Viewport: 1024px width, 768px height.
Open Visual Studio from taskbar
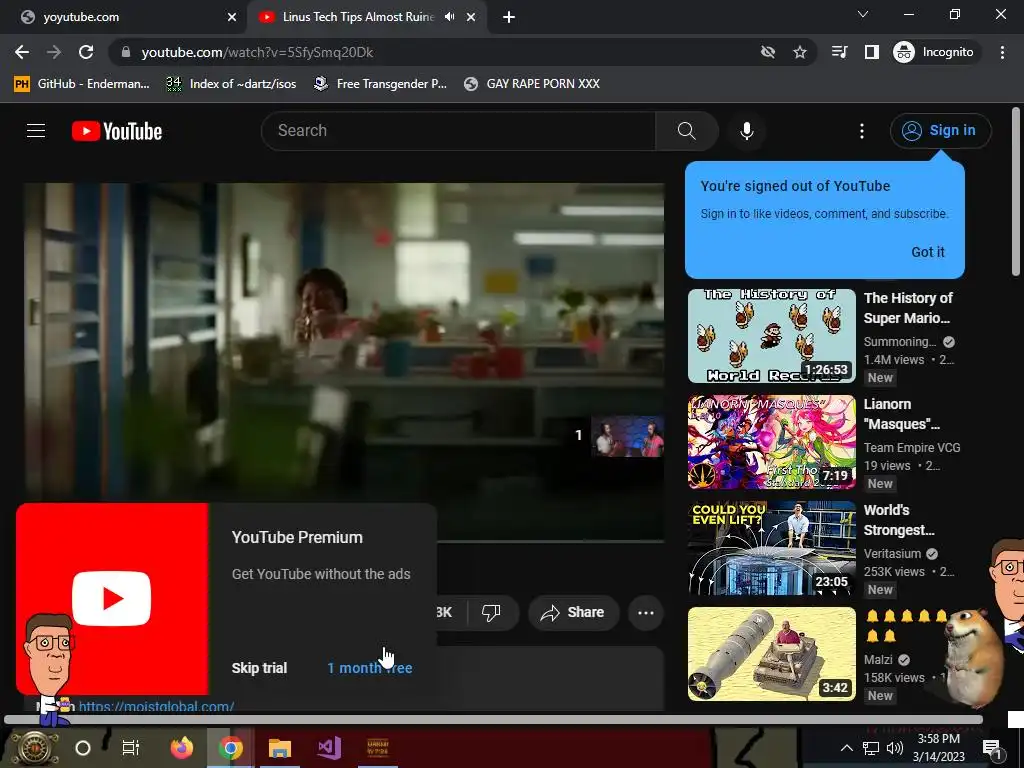pos(329,748)
